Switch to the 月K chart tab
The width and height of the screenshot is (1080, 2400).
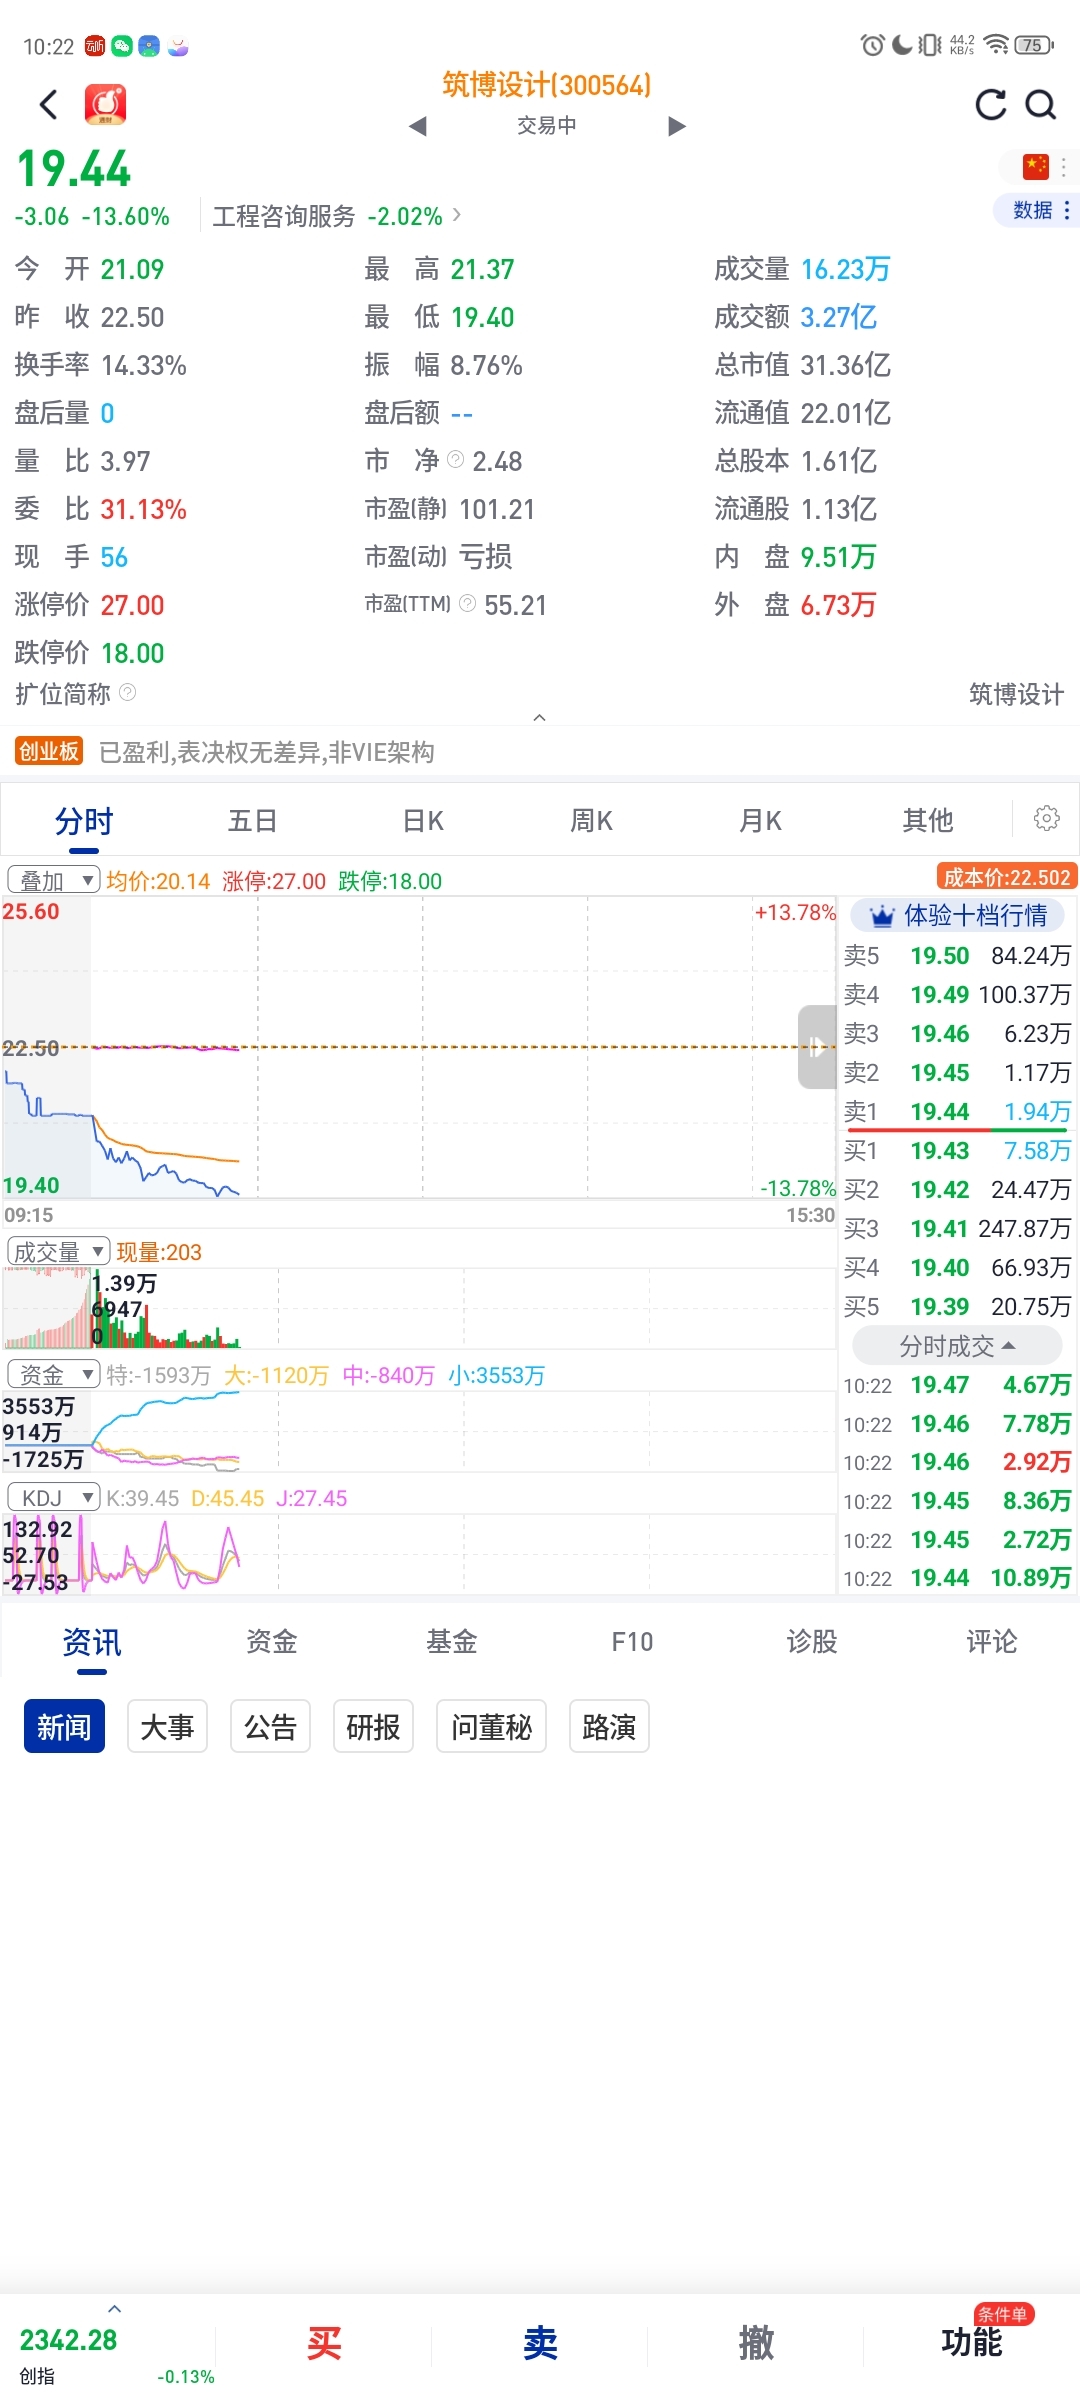tap(760, 821)
